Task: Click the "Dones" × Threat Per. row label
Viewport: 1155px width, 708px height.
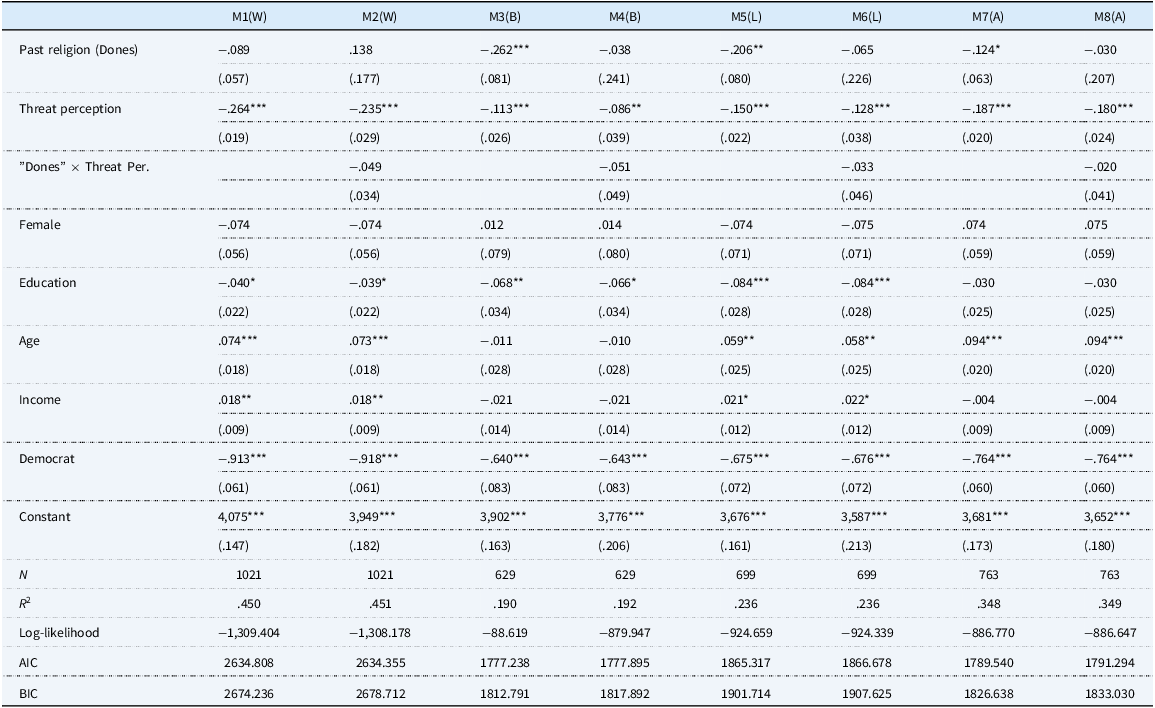Action: pyautogui.click(x=85, y=167)
